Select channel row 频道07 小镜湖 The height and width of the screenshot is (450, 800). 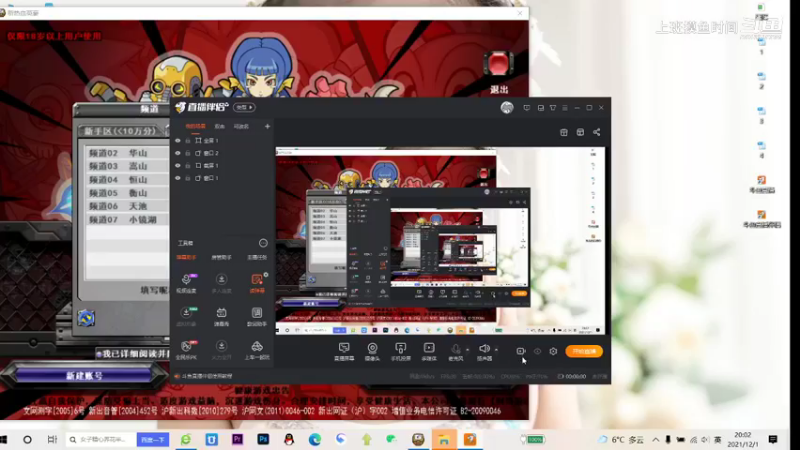pos(126,219)
